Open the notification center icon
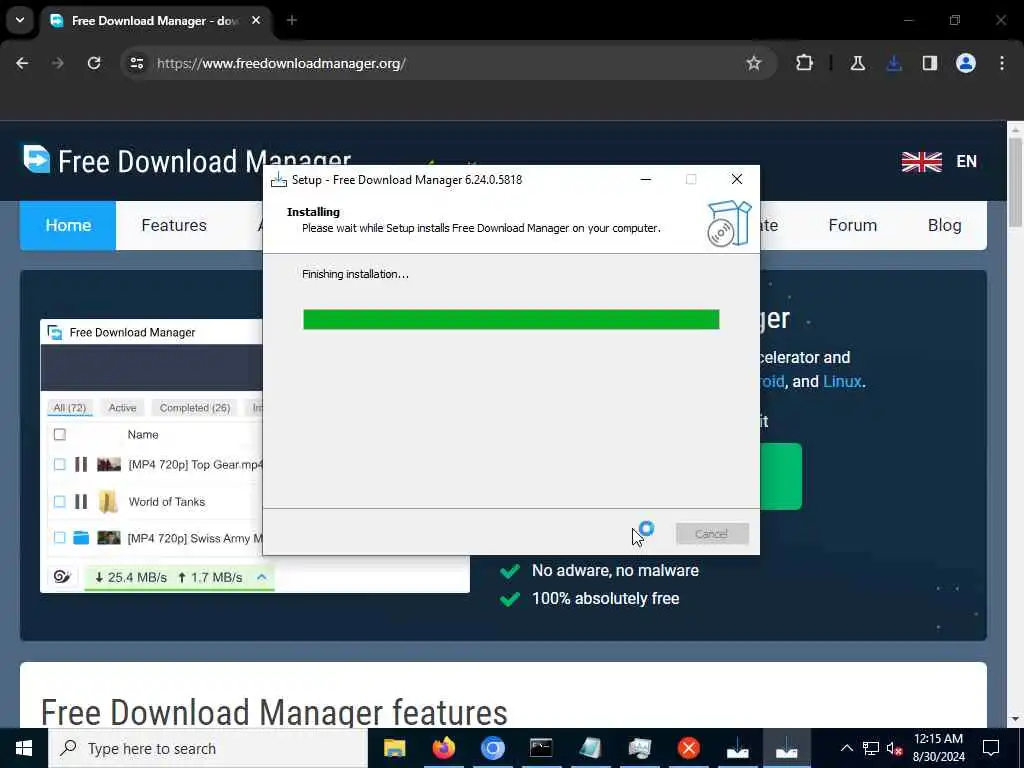The height and width of the screenshot is (768, 1024). [991, 748]
